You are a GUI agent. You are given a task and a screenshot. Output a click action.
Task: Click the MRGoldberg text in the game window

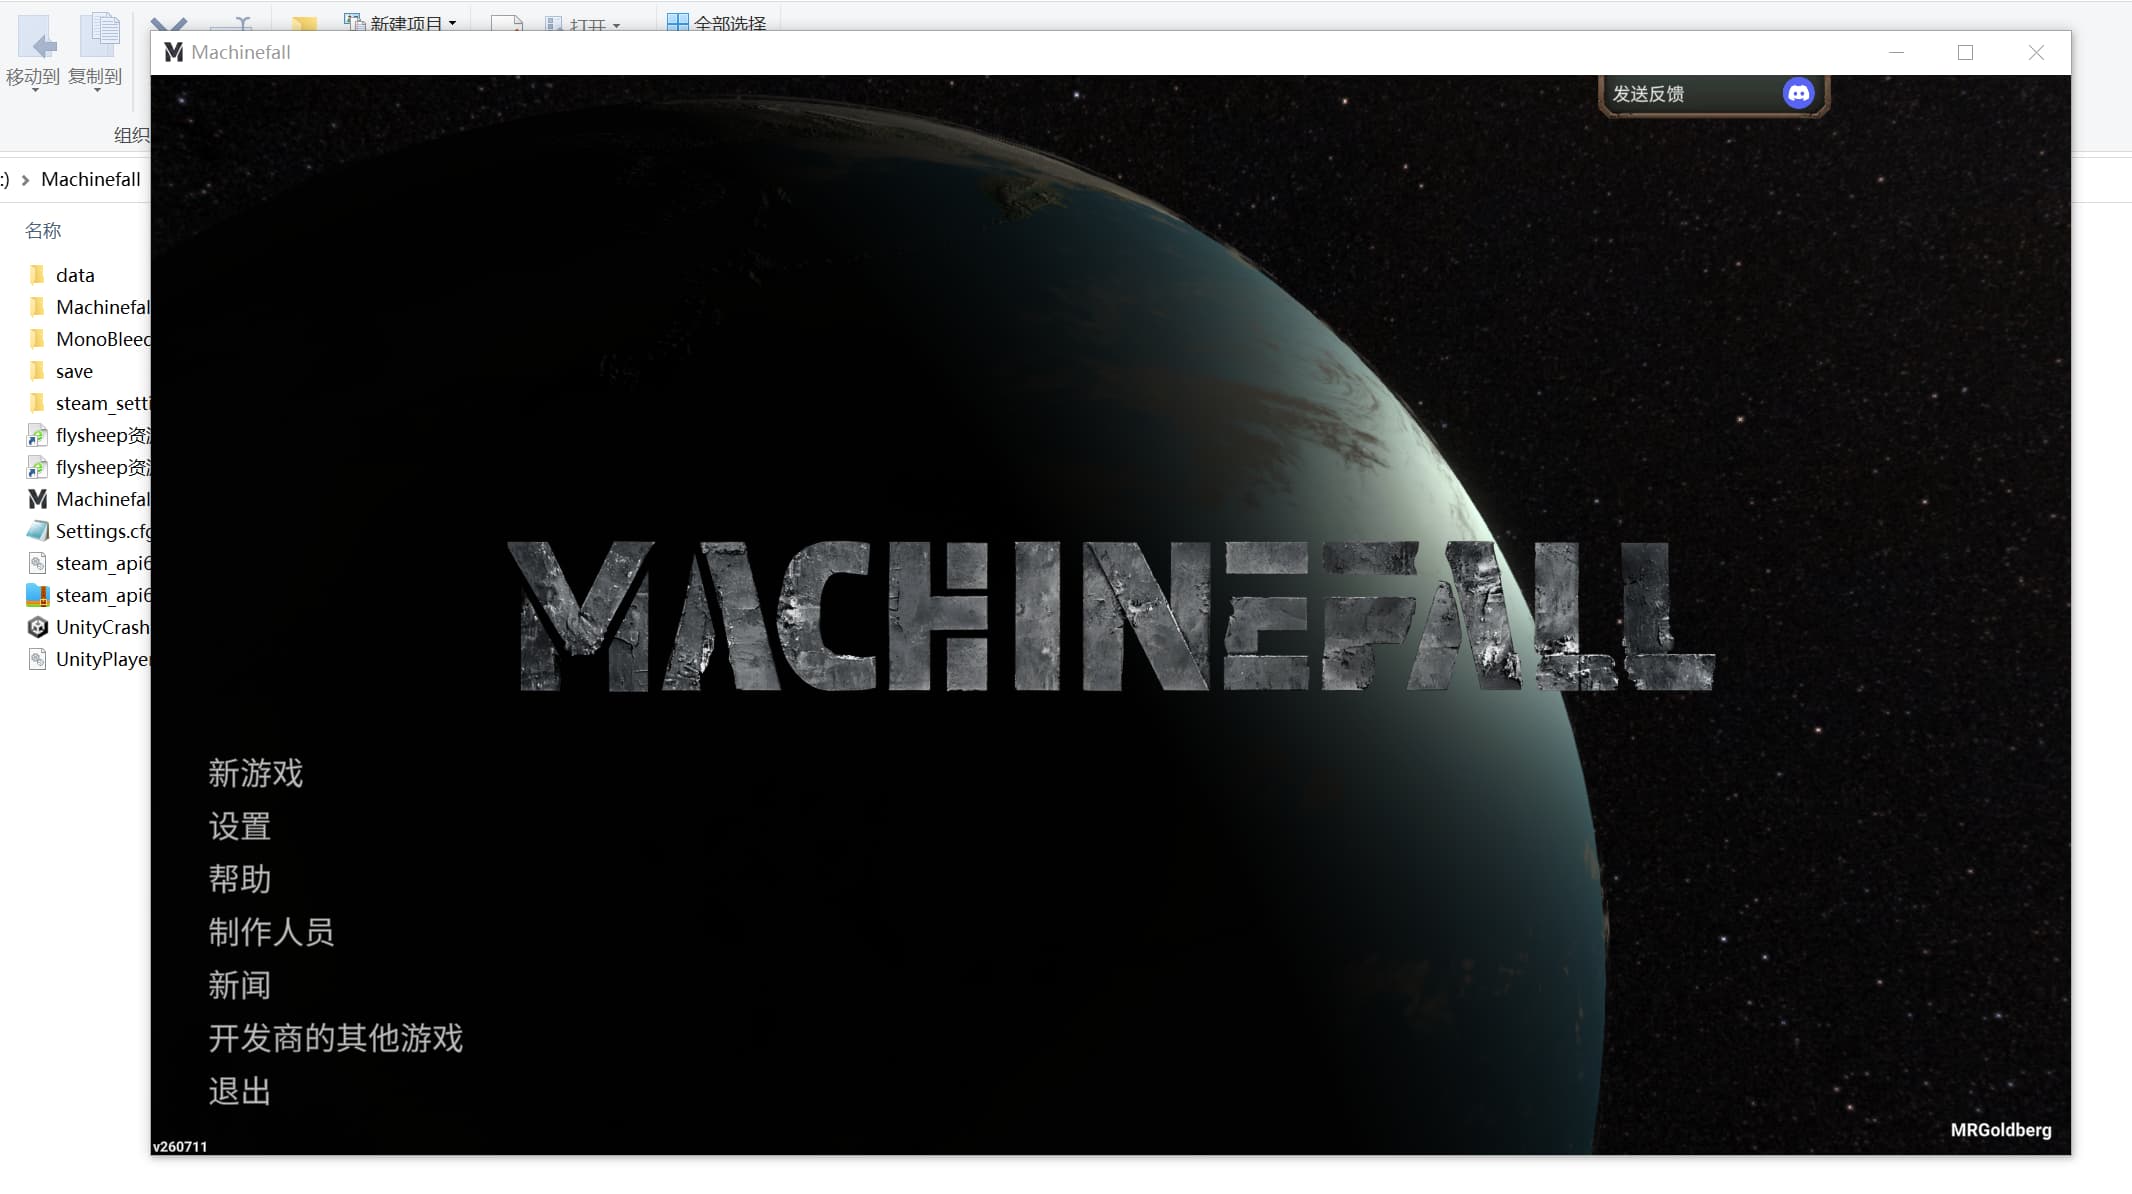[x=2001, y=1130]
